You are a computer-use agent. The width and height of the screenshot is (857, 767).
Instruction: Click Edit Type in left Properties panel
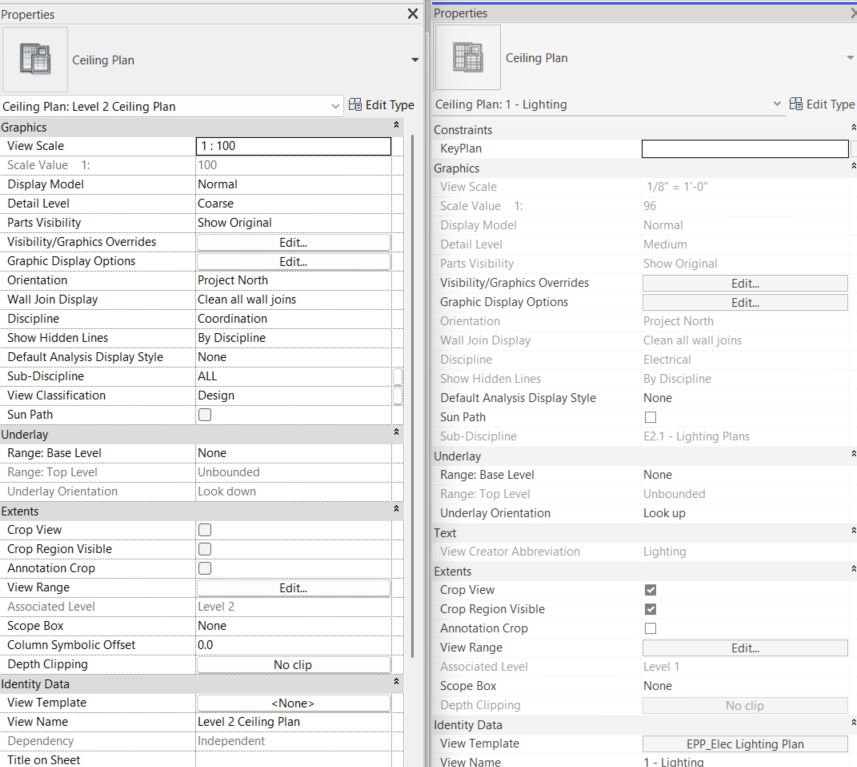381,104
